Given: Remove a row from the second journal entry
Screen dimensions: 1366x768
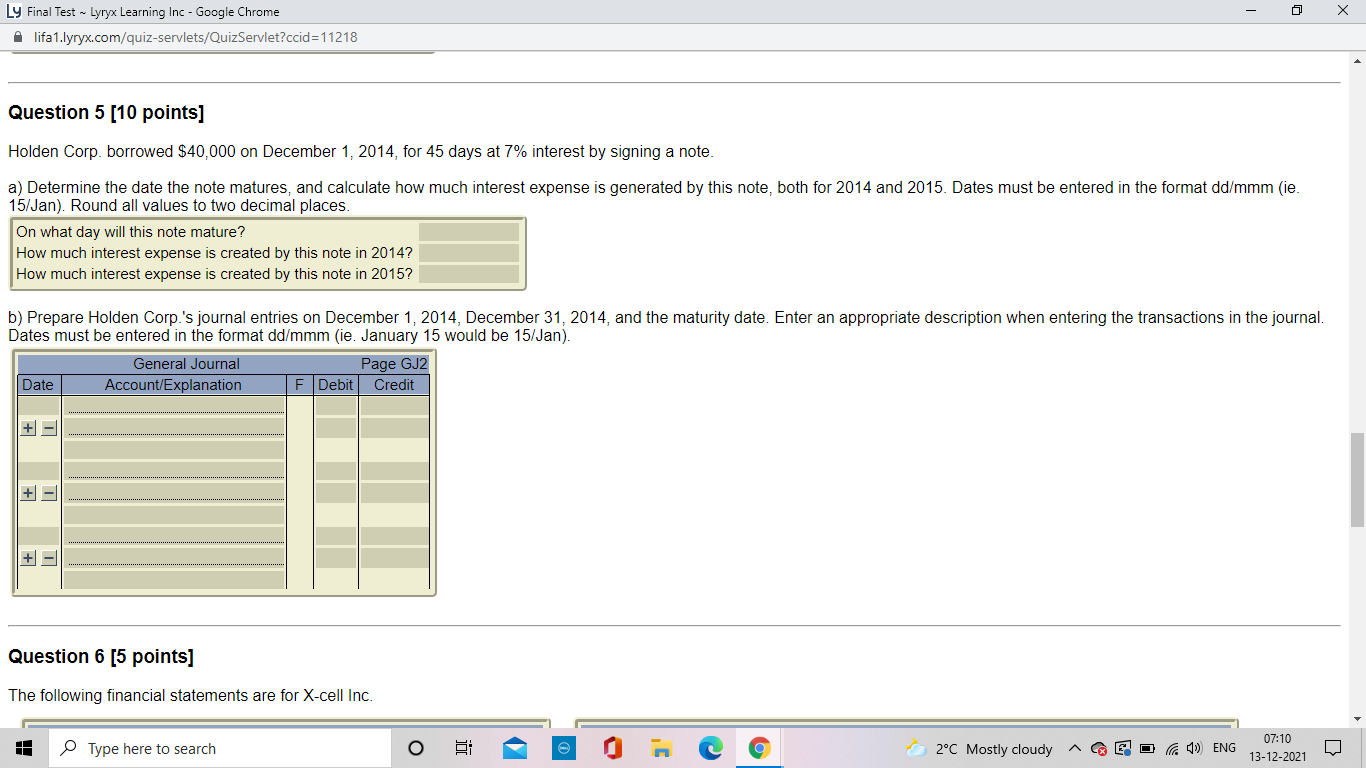Looking at the screenshot, I should coord(47,492).
